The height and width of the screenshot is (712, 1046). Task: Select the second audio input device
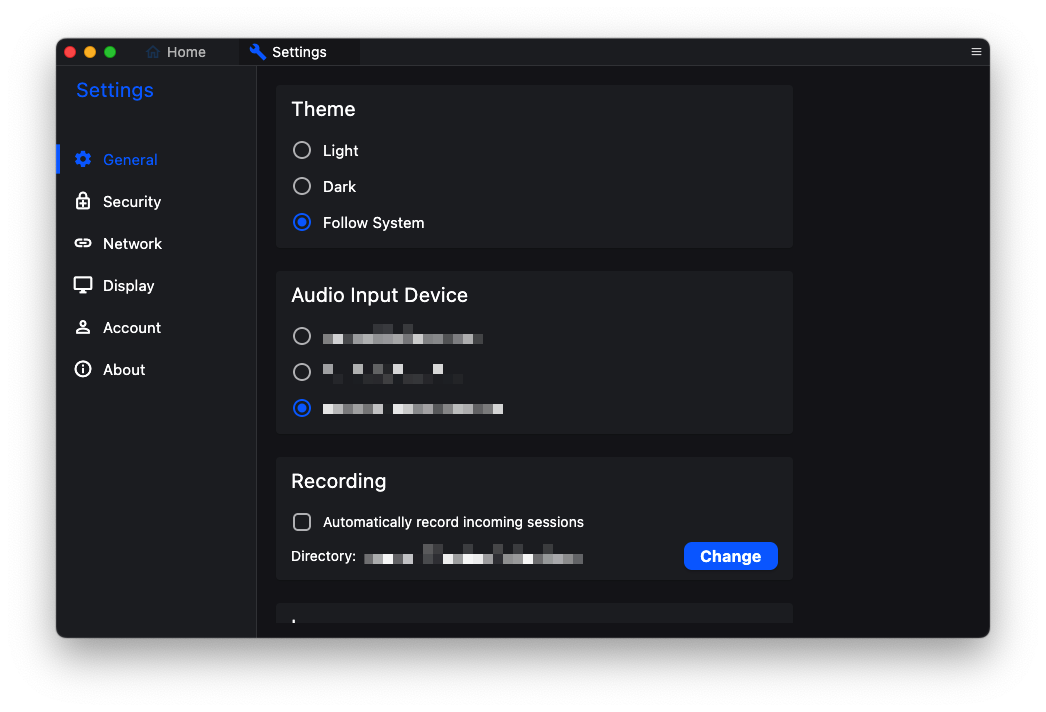click(x=301, y=372)
